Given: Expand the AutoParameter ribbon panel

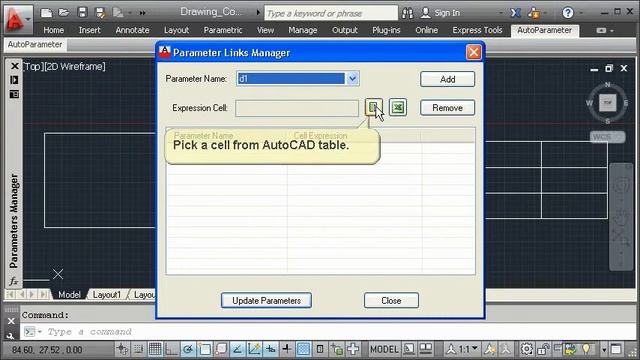Looking at the screenshot, I should click(x=35, y=44).
